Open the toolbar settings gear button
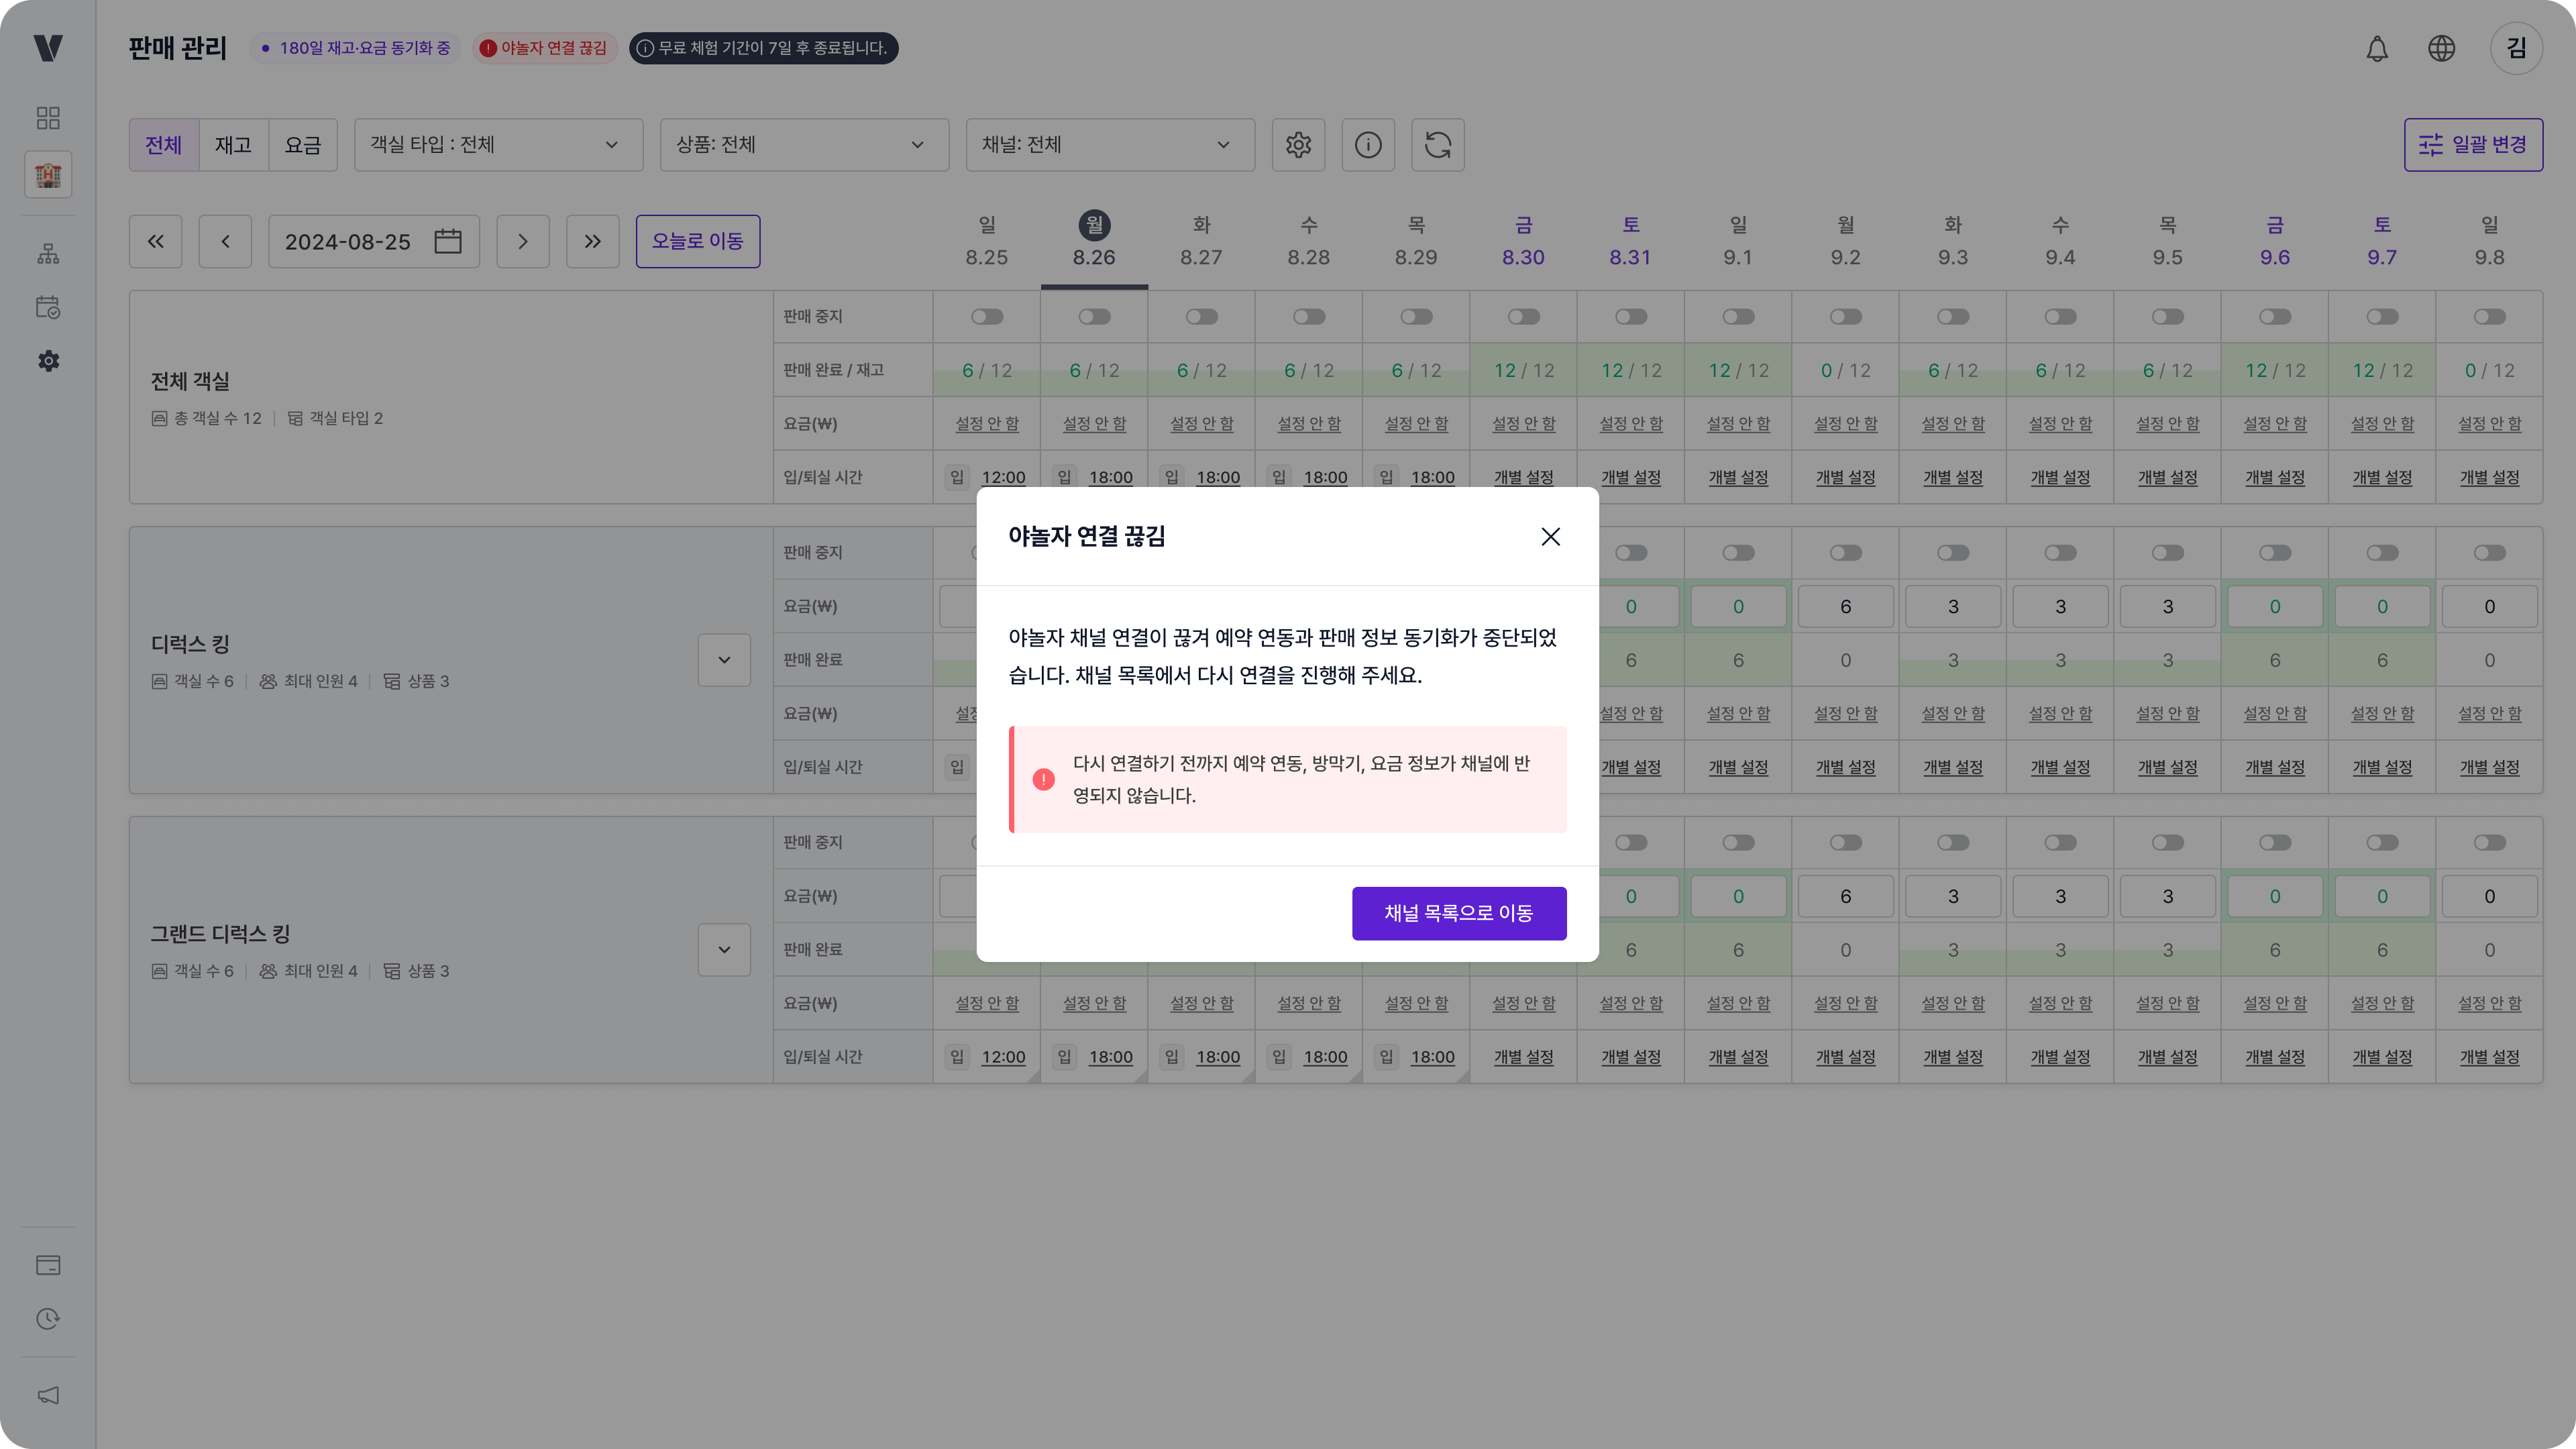 coord(1298,145)
